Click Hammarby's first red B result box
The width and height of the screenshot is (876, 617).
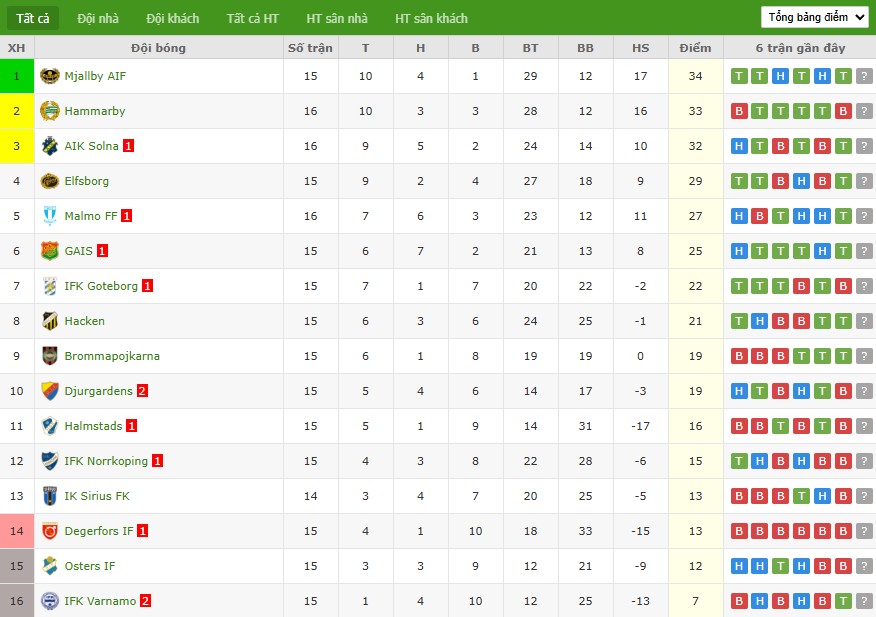[x=739, y=111]
